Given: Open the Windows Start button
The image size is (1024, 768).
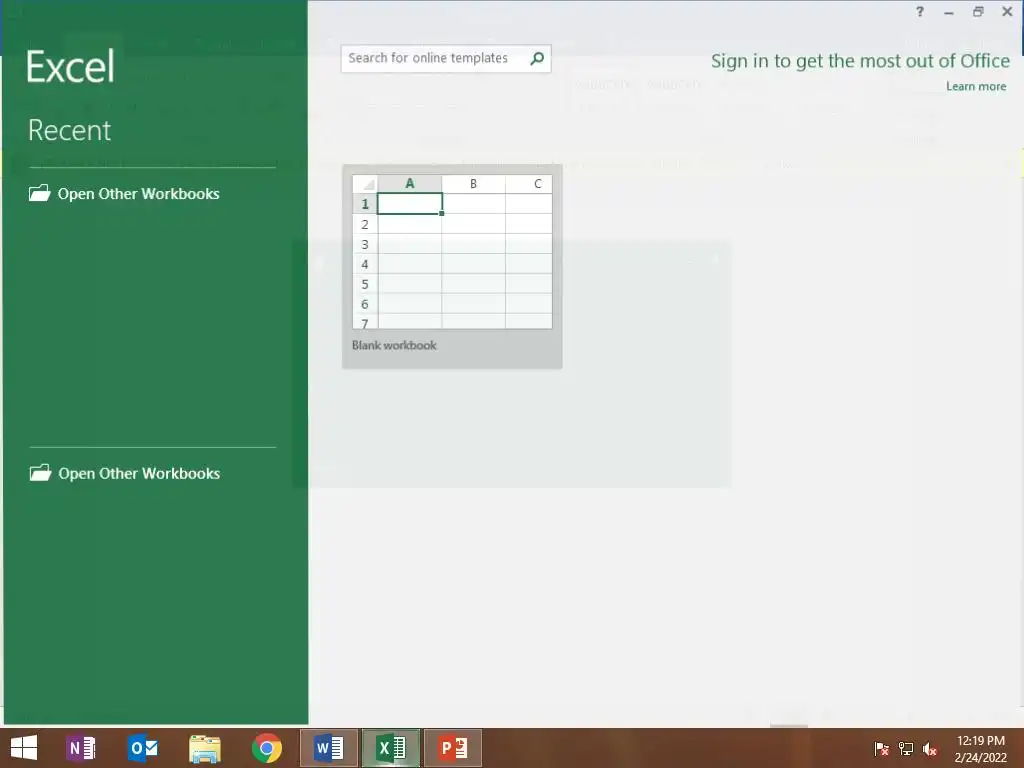Looking at the screenshot, I should tap(24, 748).
